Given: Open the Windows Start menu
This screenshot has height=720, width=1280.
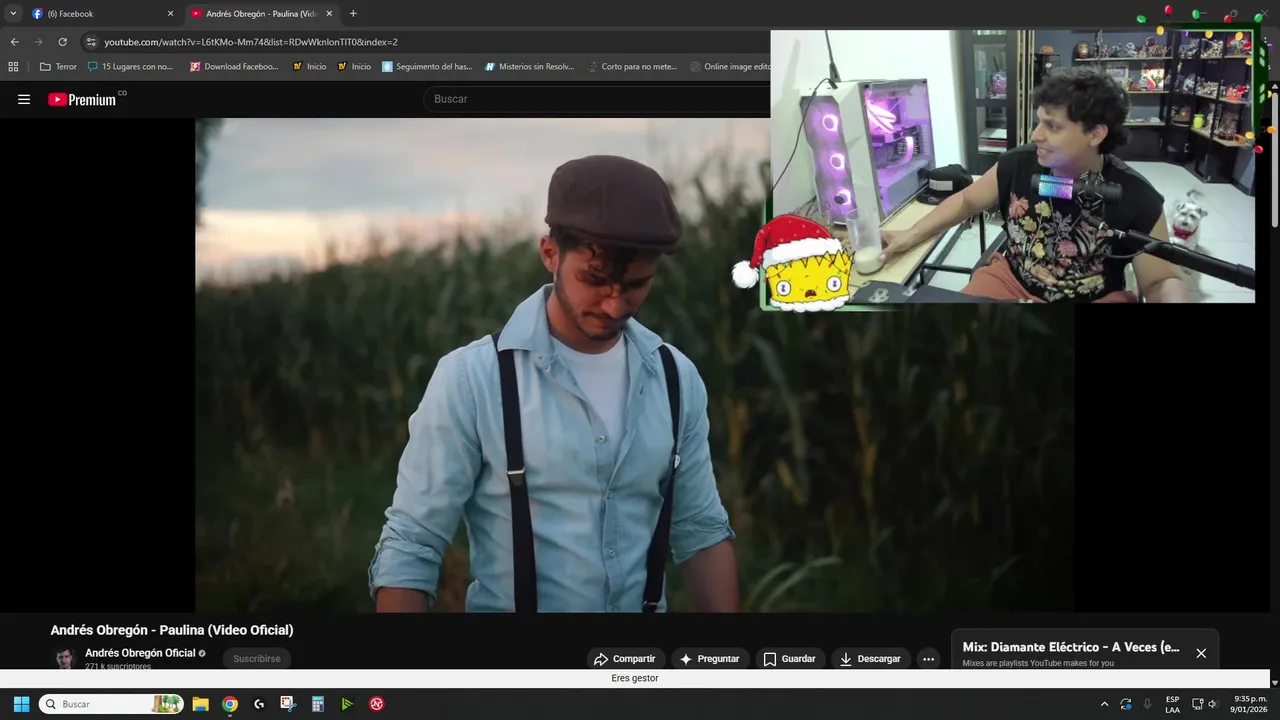Looking at the screenshot, I should tap(21, 704).
